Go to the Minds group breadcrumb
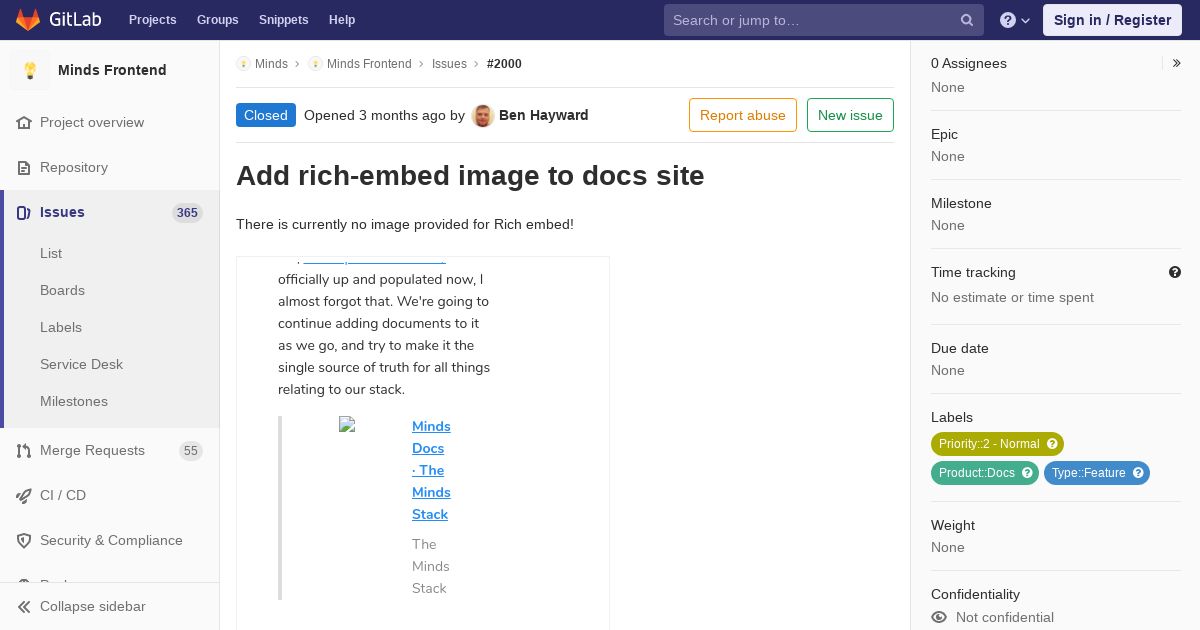Viewport: 1200px width, 630px height. coord(271,64)
